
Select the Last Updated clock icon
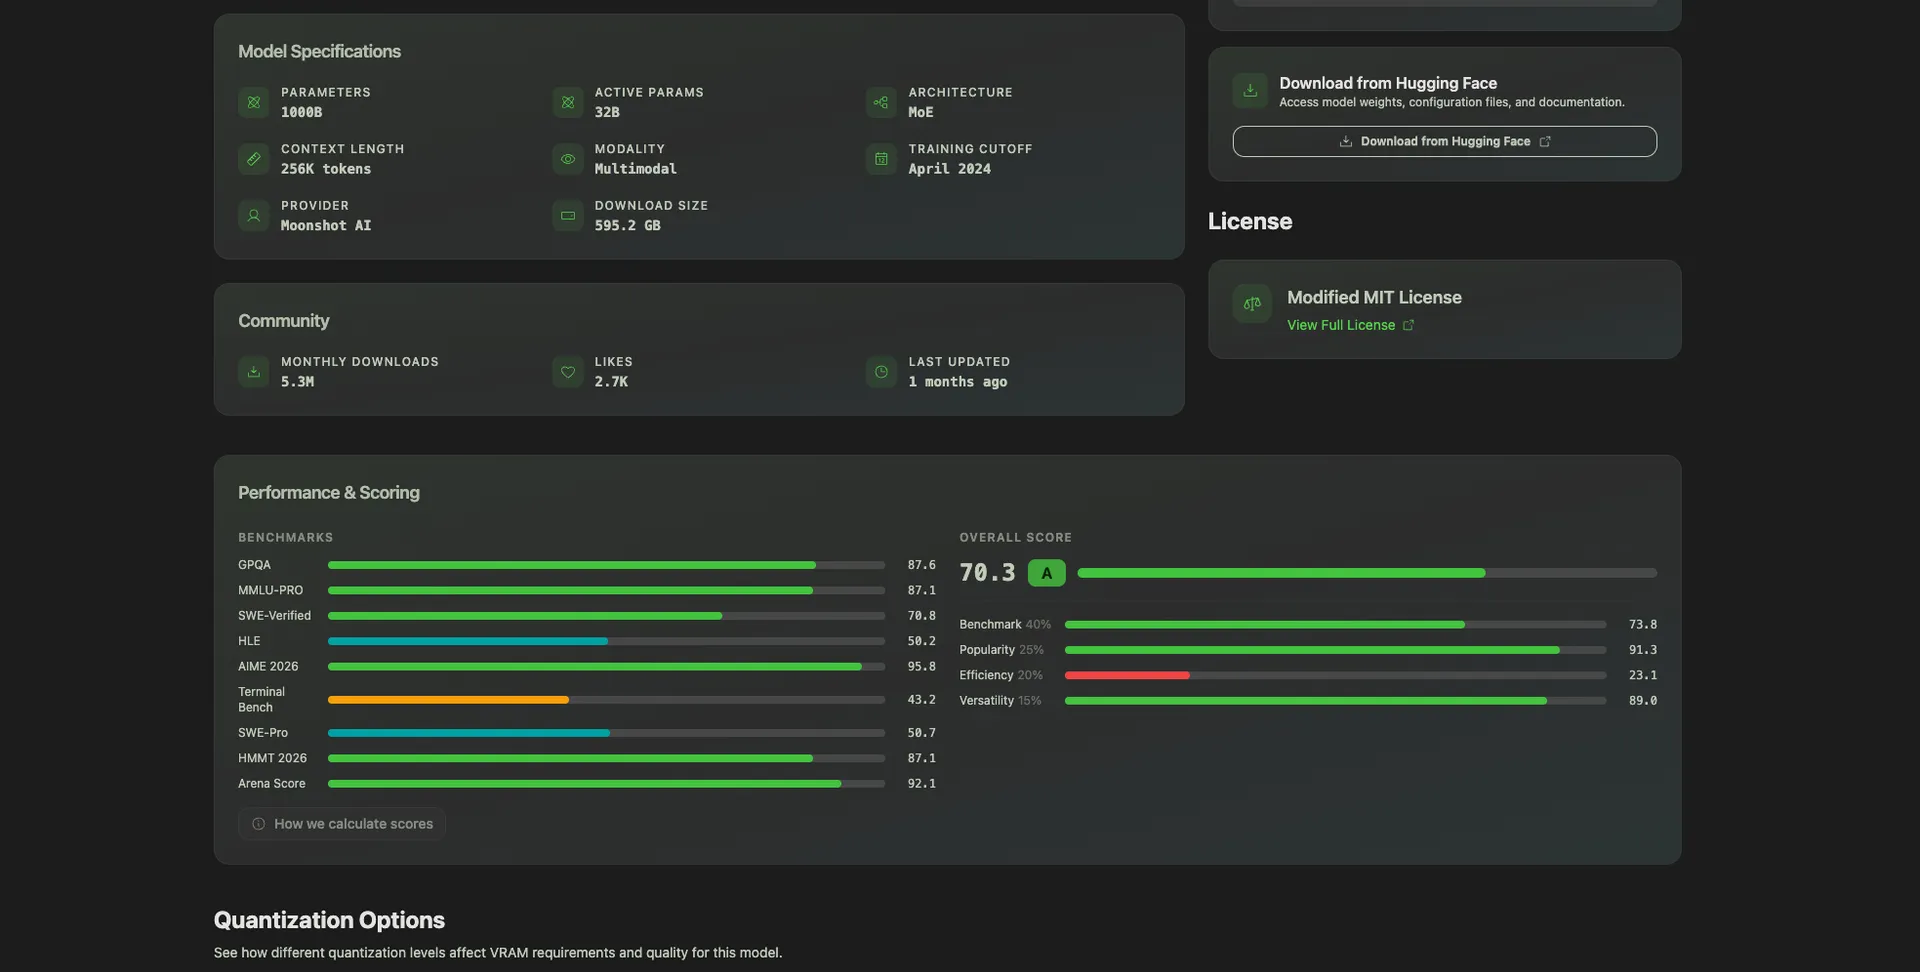(x=880, y=371)
